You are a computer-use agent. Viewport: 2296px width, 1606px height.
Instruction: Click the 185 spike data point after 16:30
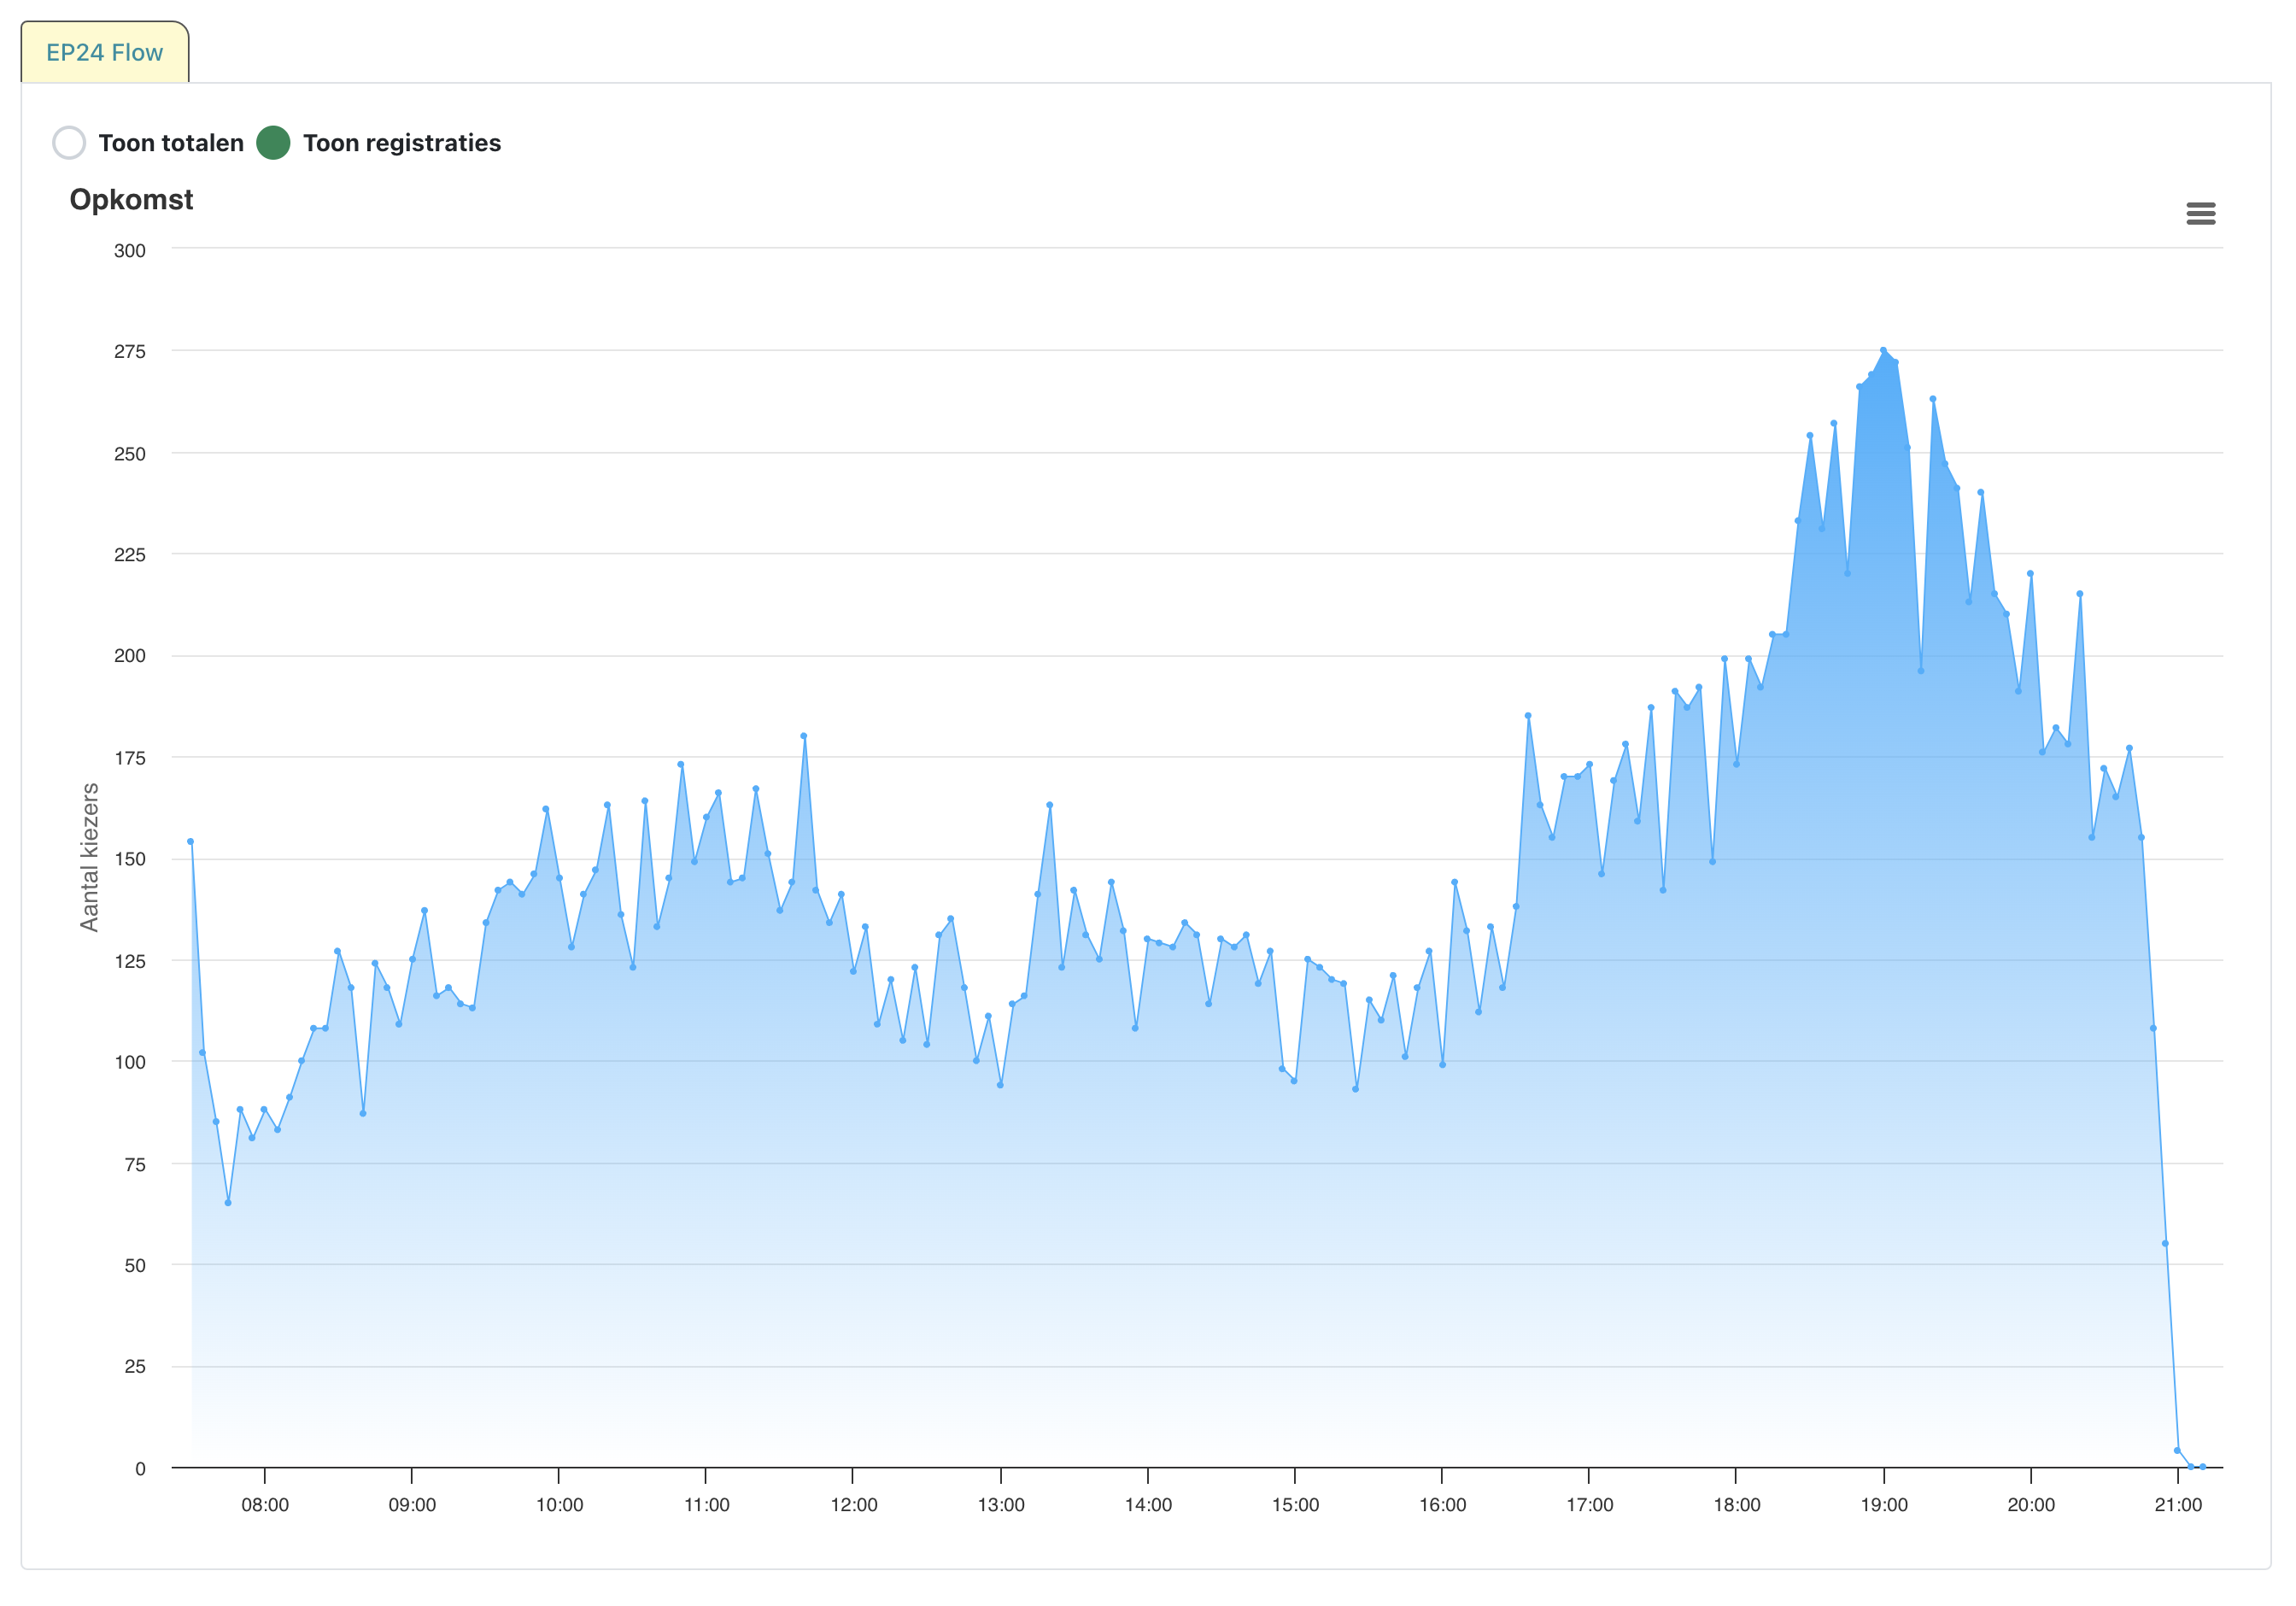coord(1528,715)
